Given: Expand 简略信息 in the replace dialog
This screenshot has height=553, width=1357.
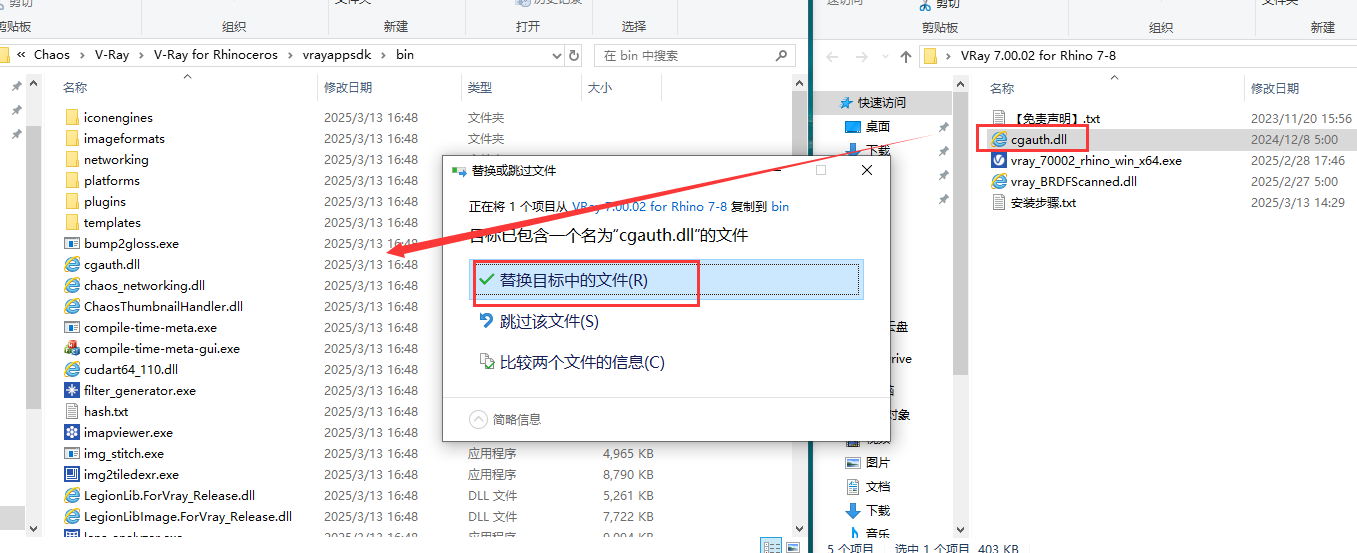Looking at the screenshot, I should click(478, 419).
